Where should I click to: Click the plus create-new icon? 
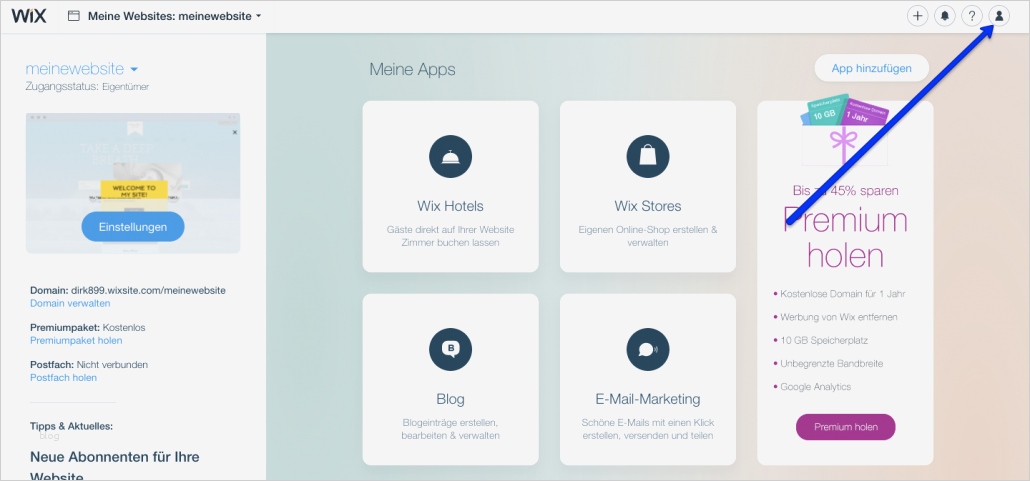tap(917, 16)
